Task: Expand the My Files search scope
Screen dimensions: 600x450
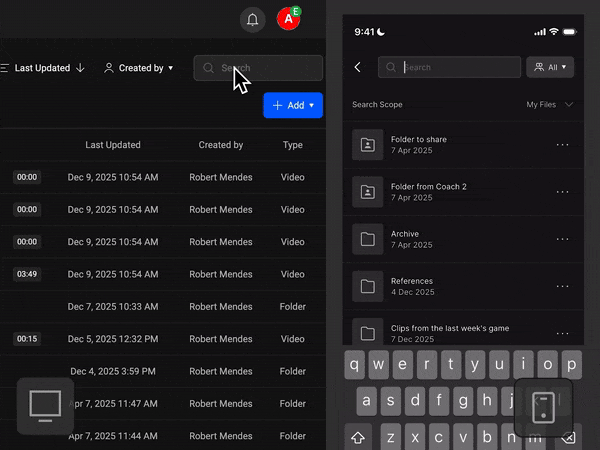Action: tap(550, 104)
